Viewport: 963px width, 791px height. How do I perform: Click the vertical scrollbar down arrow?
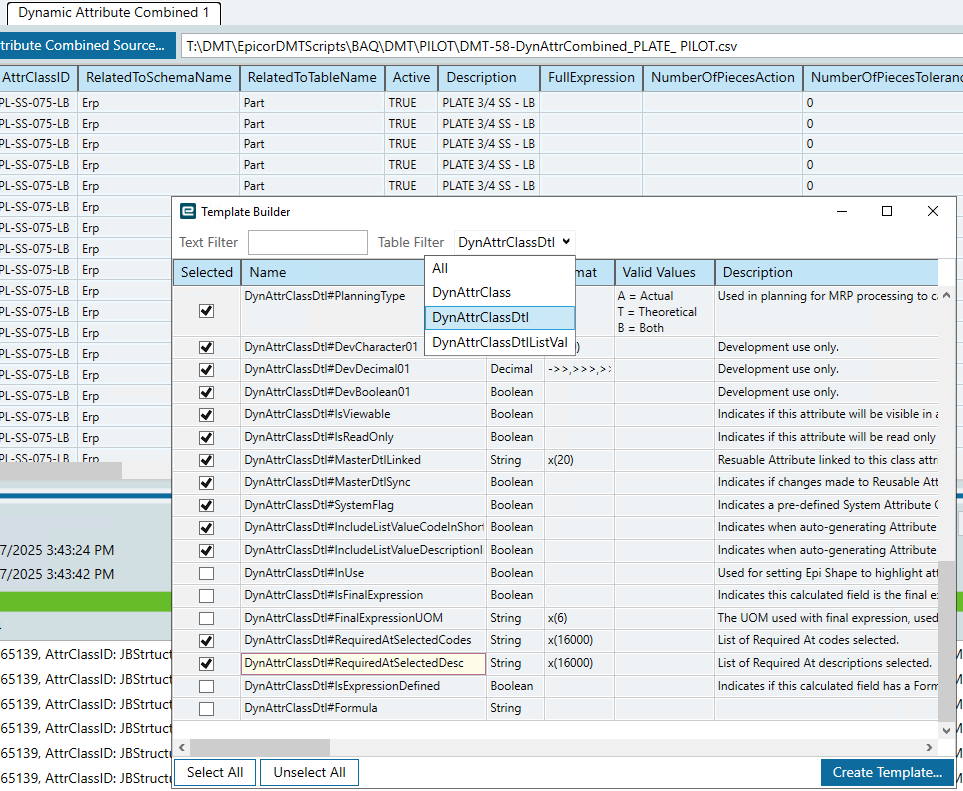click(x=946, y=730)
